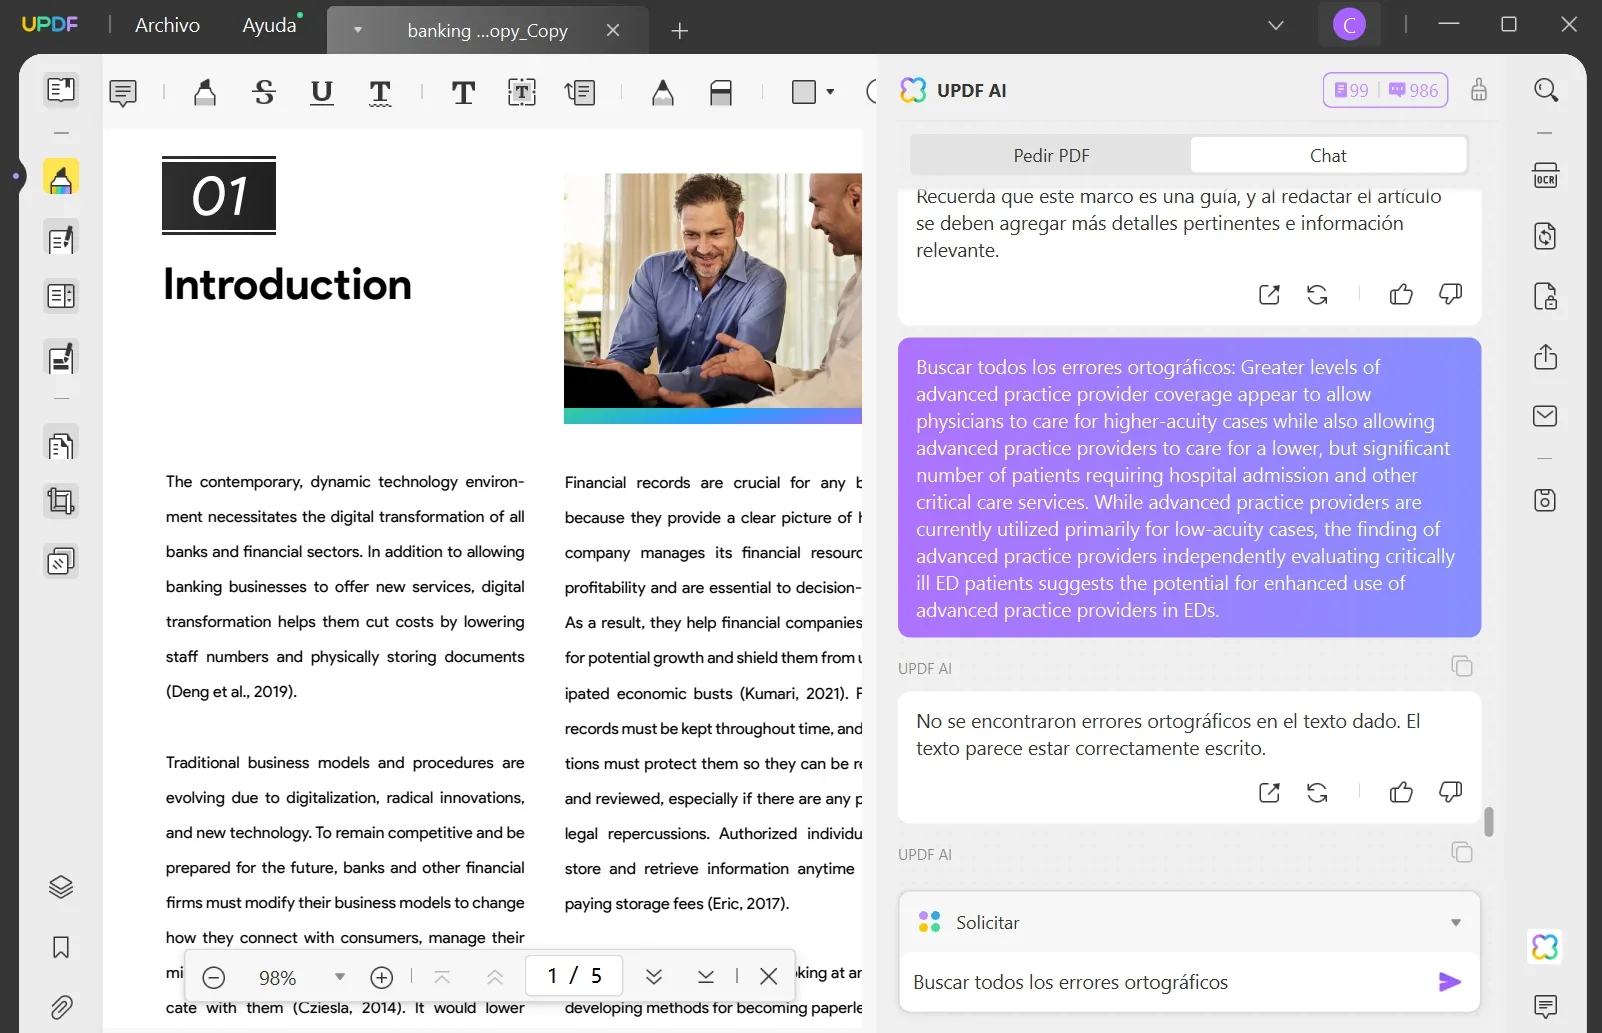The height and width of the screenshot is (1033, 1602).
Task: Open the tab list dropdown arrow before tab title
Action: 357,30
